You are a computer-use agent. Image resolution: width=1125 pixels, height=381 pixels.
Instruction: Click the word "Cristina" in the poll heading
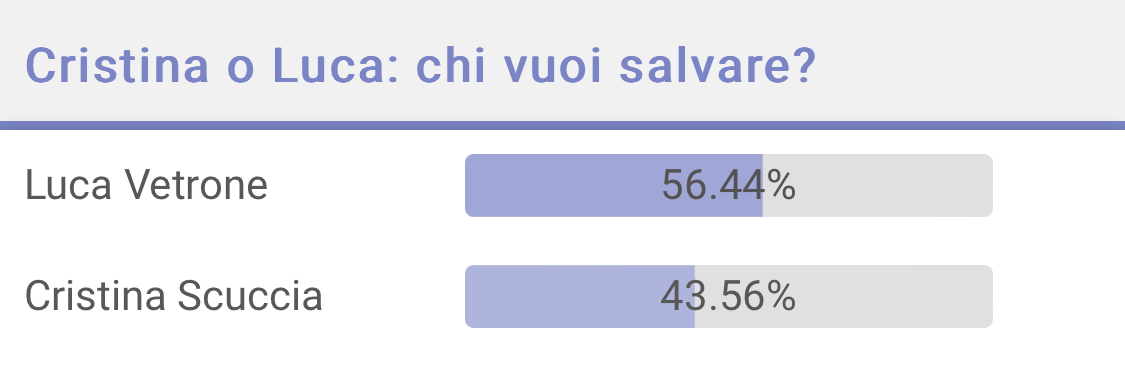(118, 66)
